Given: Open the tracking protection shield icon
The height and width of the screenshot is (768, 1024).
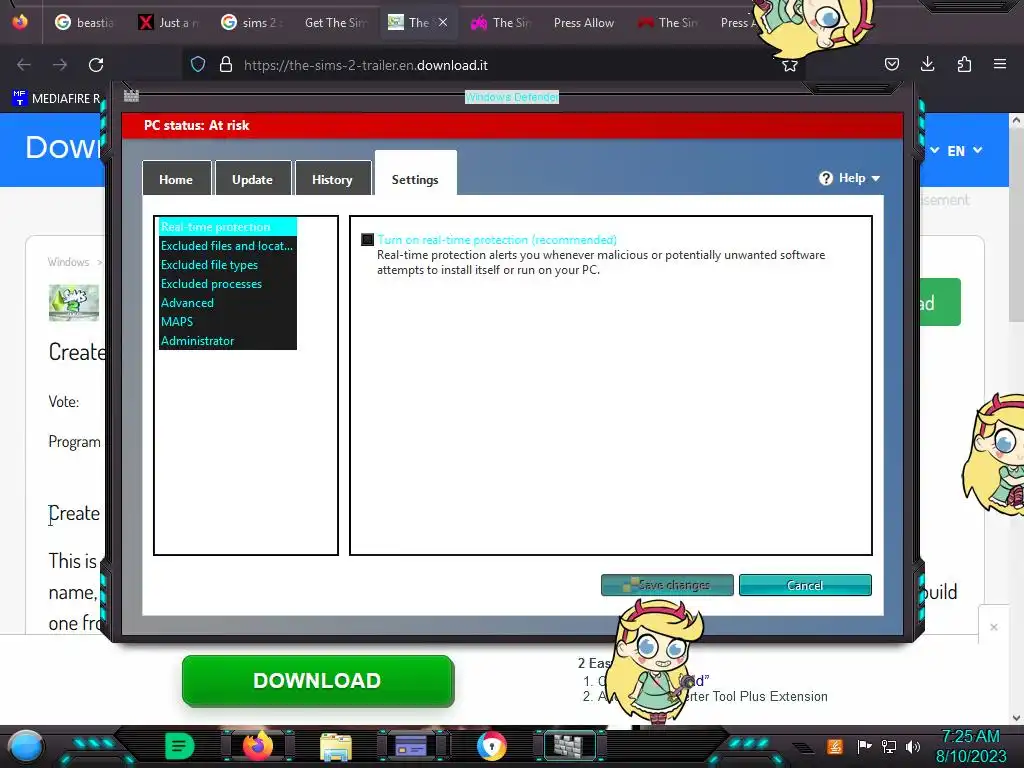Looking at the screenshot, I should pos(198,65).
